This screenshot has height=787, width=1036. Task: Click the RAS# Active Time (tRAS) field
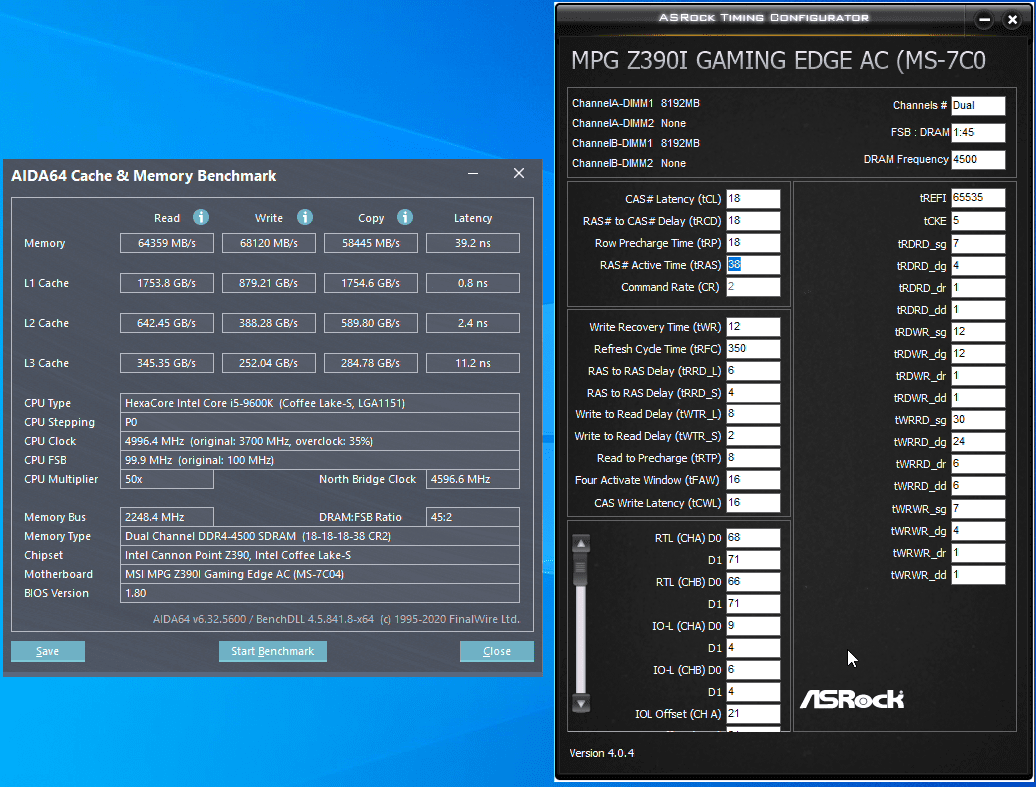(x=753, y=264)
